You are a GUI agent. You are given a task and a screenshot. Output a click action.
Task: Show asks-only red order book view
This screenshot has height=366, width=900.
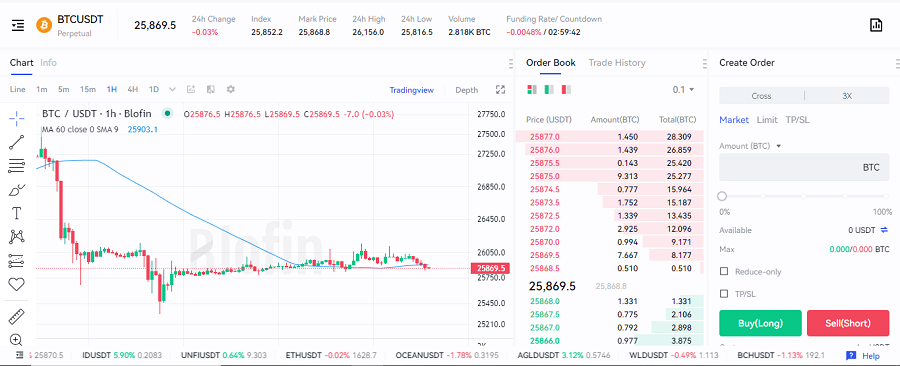567,89
